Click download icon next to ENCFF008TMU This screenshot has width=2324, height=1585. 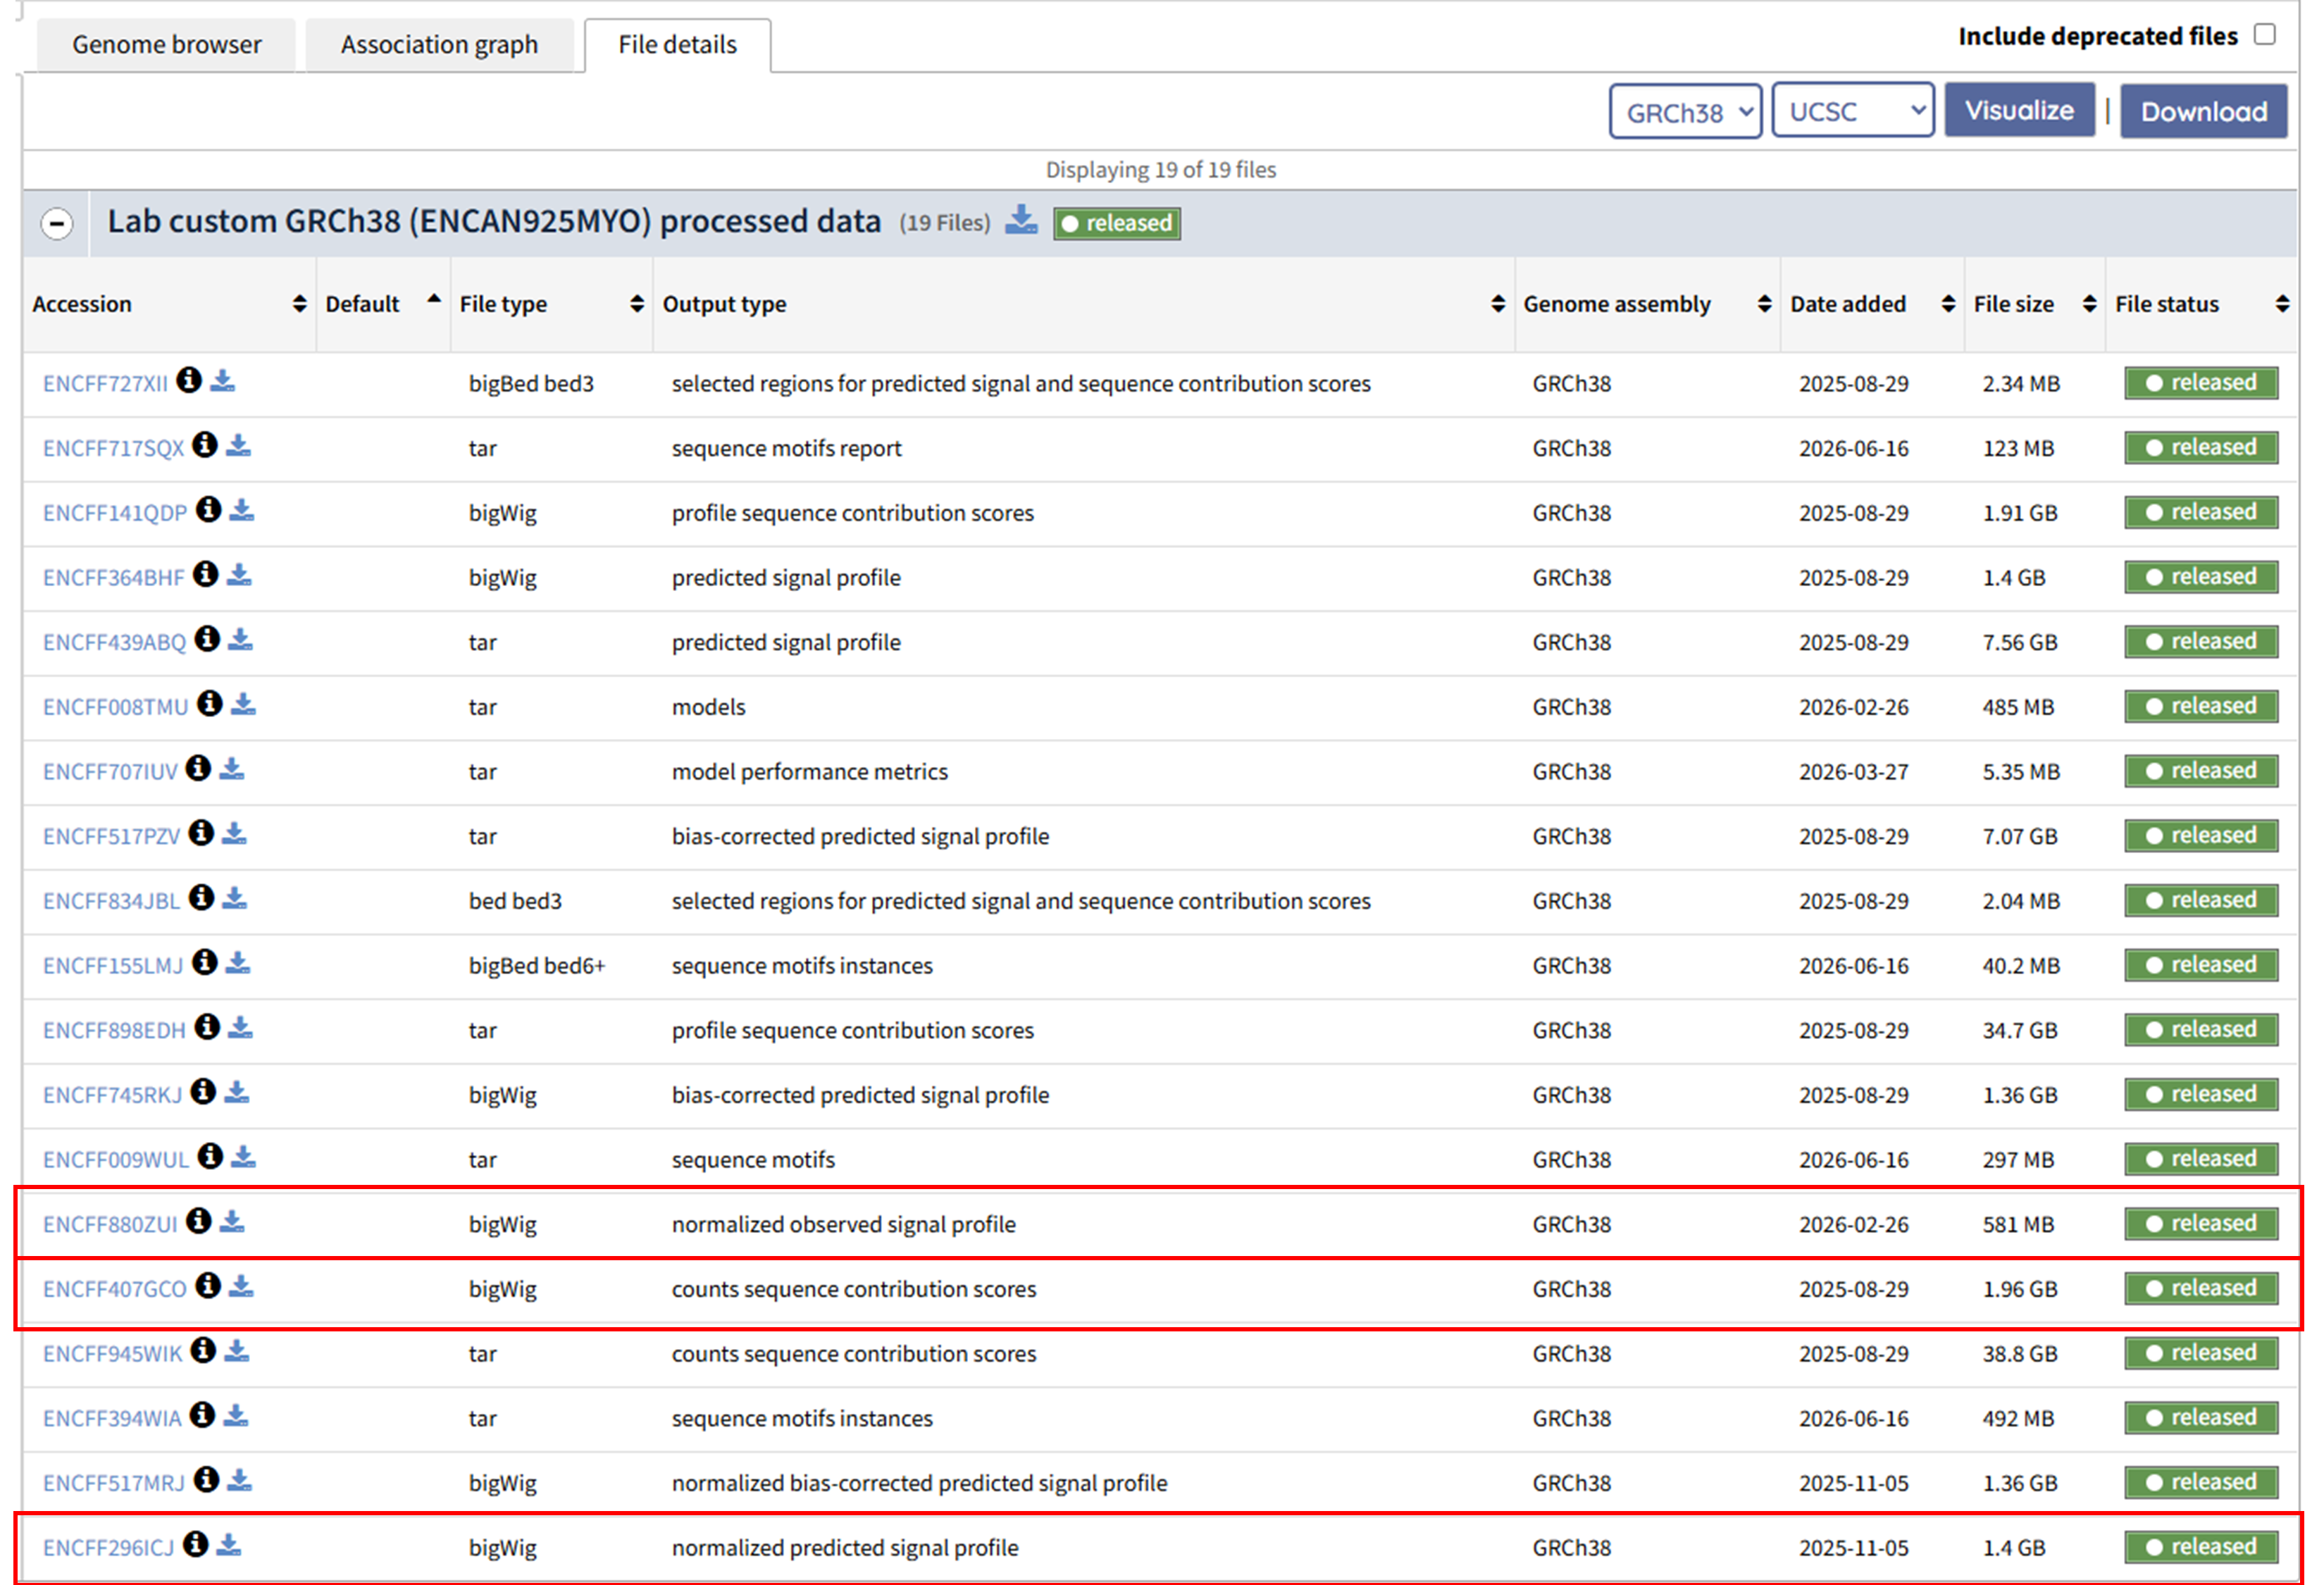243,704
